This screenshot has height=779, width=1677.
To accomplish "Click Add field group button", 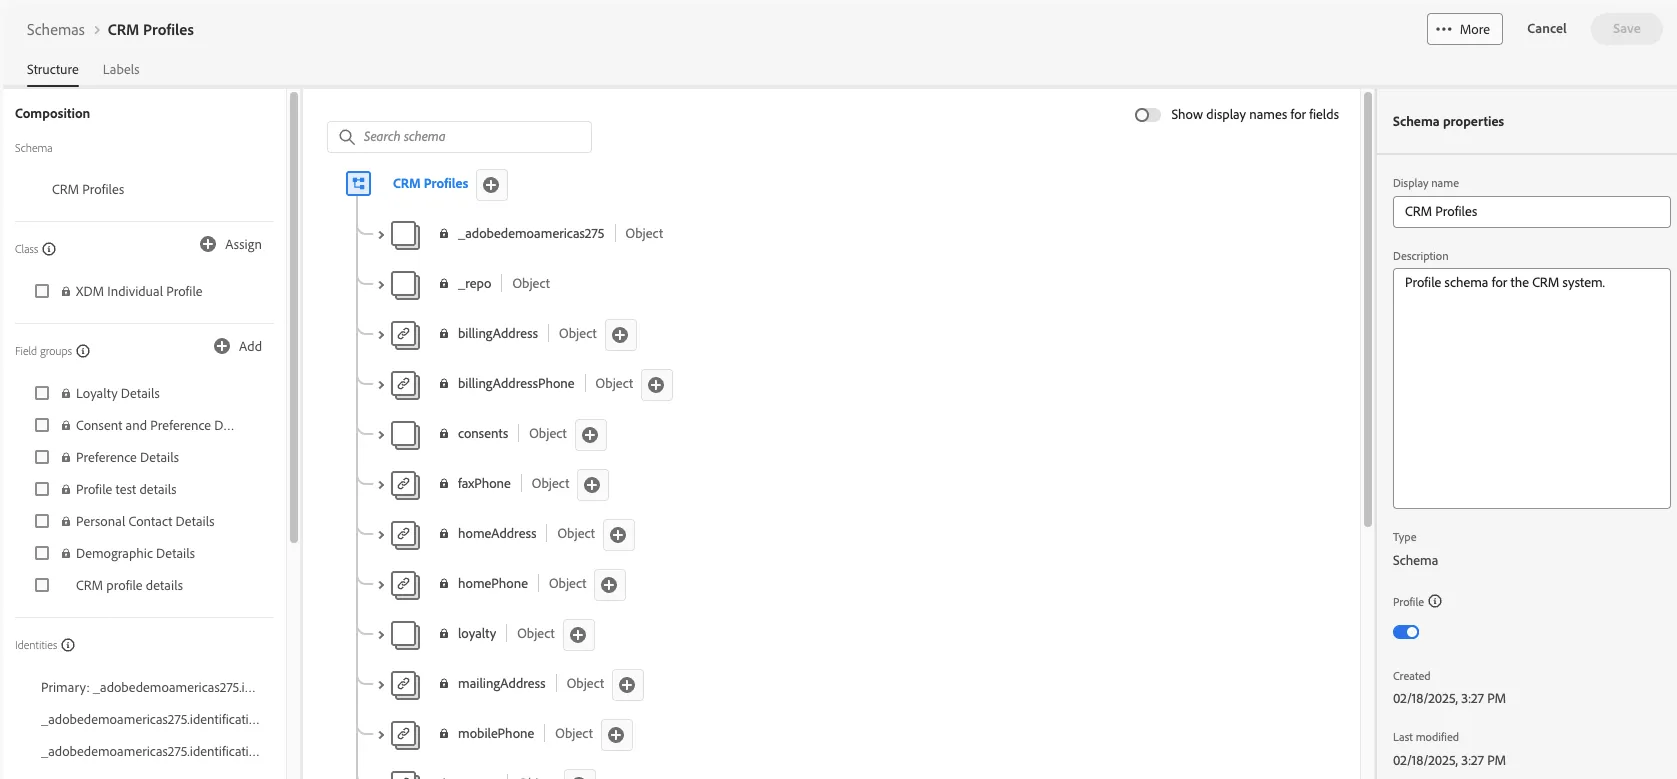I will (x=238, y=346).
